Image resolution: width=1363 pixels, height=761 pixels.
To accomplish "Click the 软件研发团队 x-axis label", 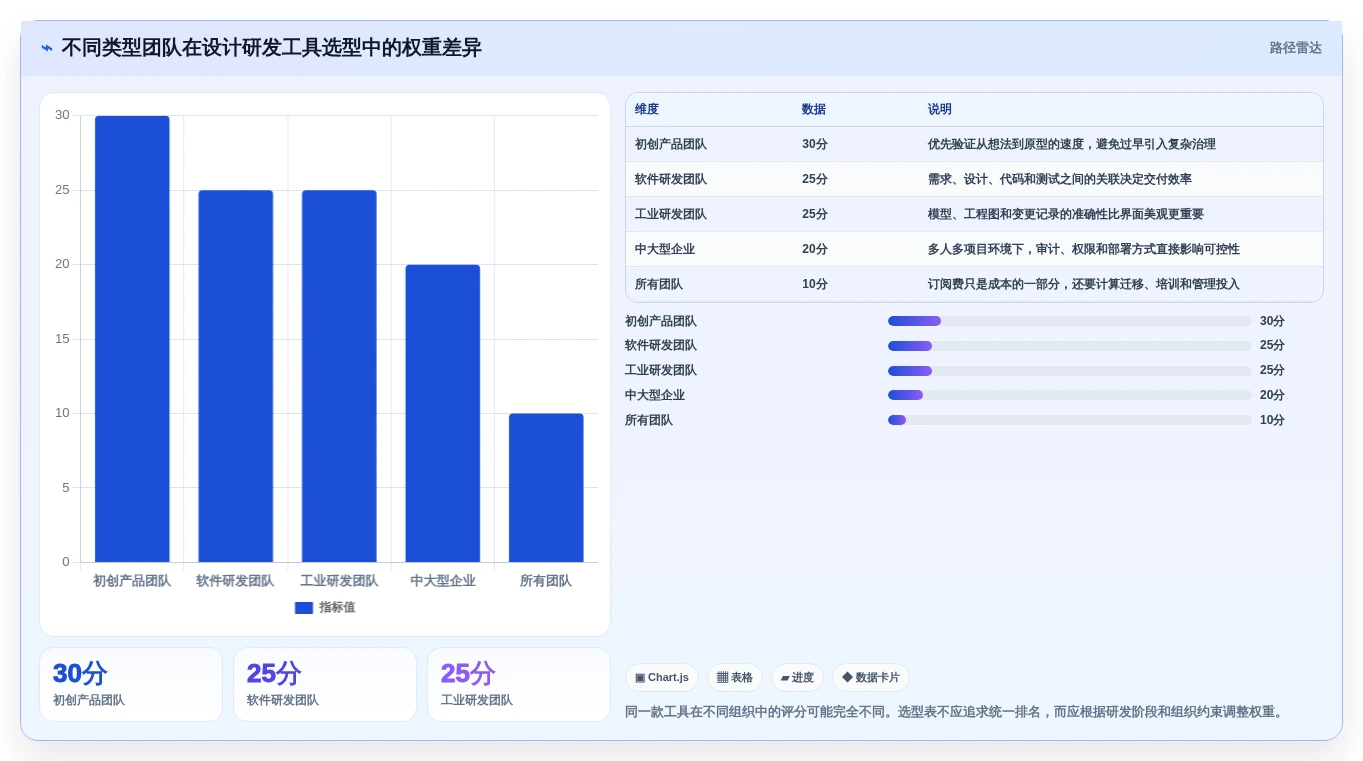I will 235,581.
